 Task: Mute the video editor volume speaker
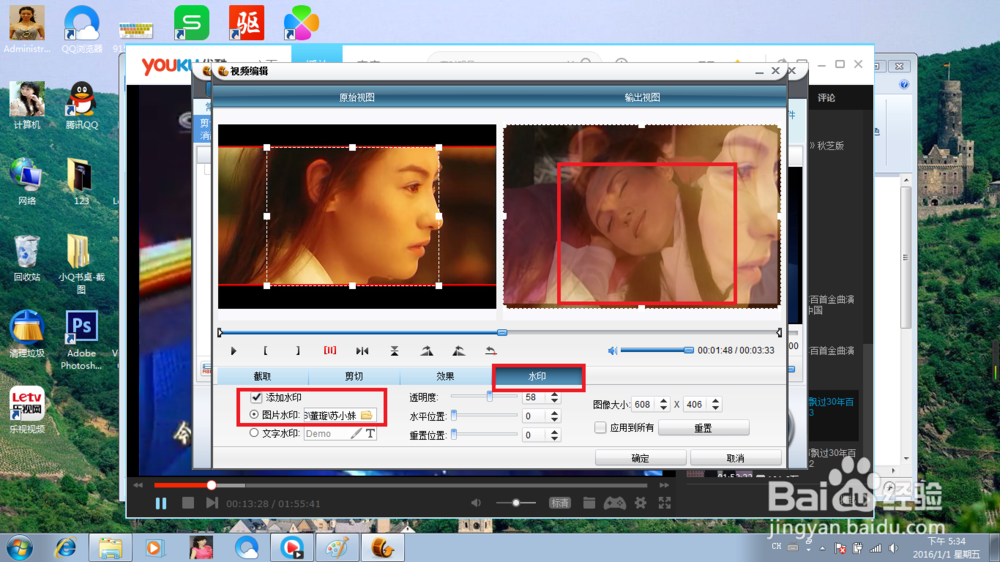[612, 351]
